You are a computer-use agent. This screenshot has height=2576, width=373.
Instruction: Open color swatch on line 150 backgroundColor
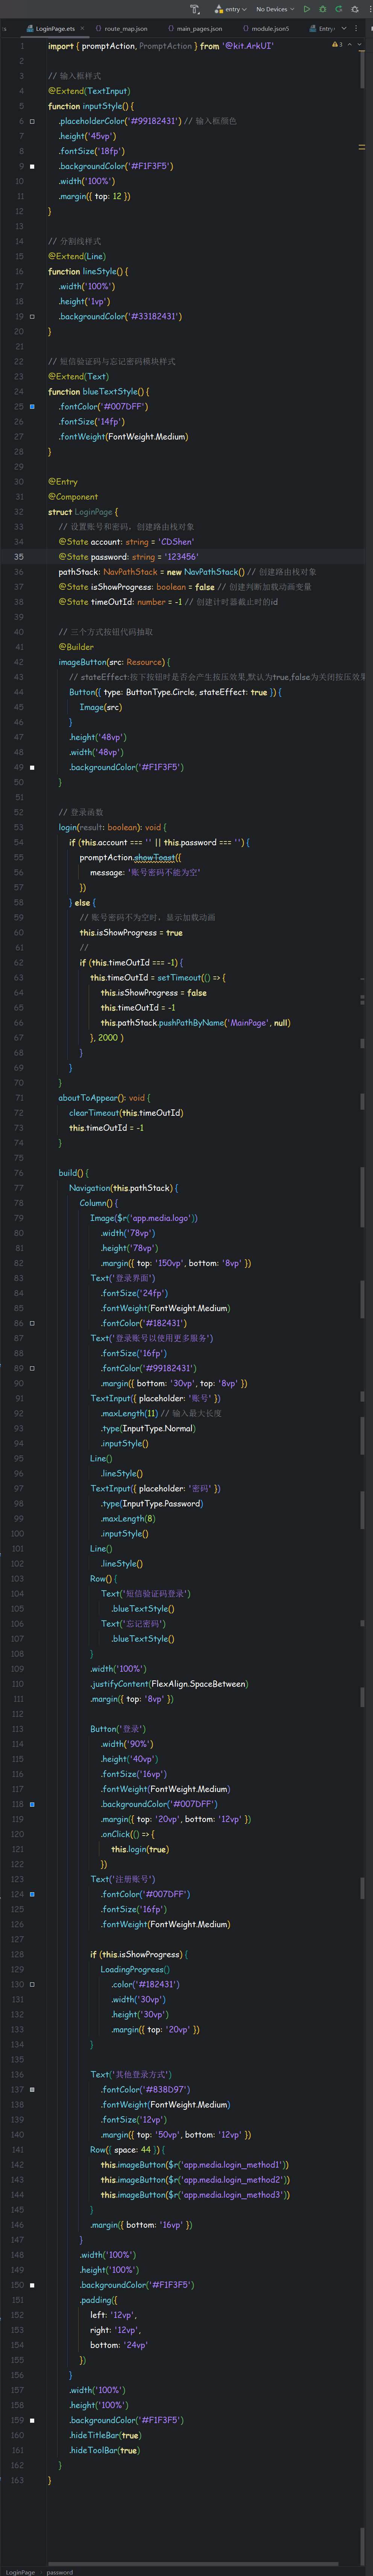(32, 2285)
